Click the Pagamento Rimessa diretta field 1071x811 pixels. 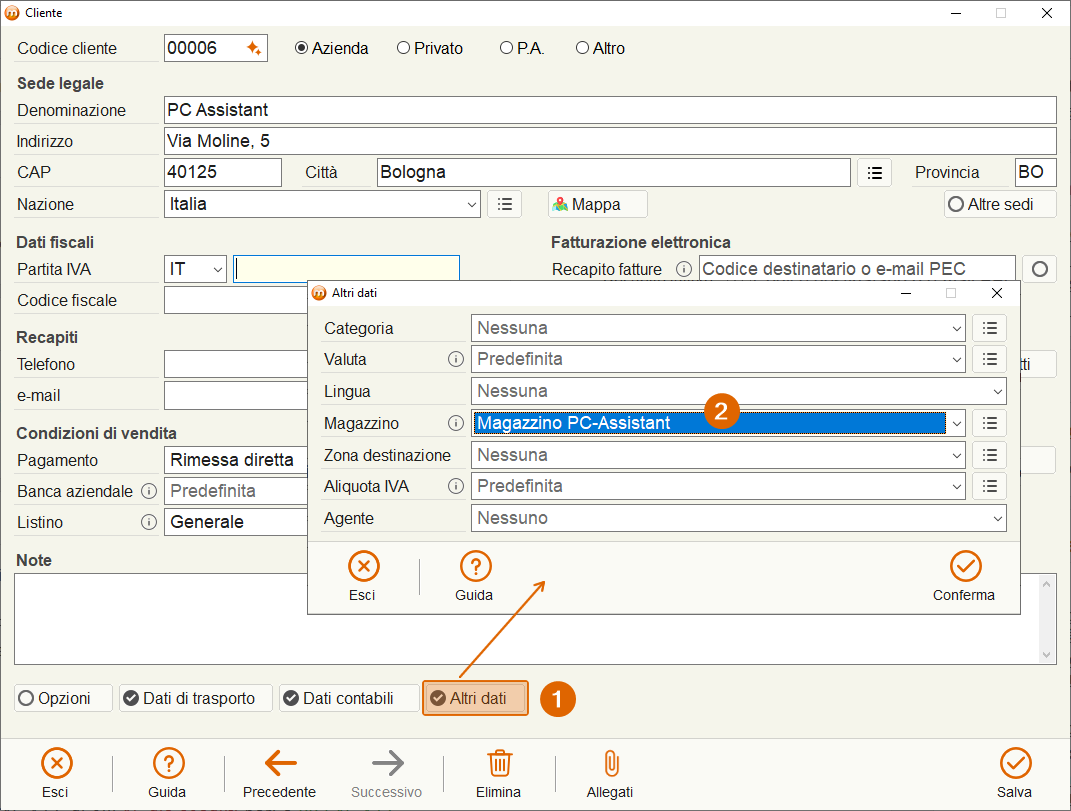(236, 460)
